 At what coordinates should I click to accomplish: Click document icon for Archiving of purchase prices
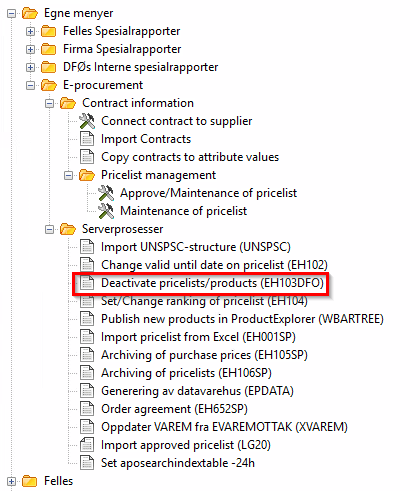pos(87,355)
